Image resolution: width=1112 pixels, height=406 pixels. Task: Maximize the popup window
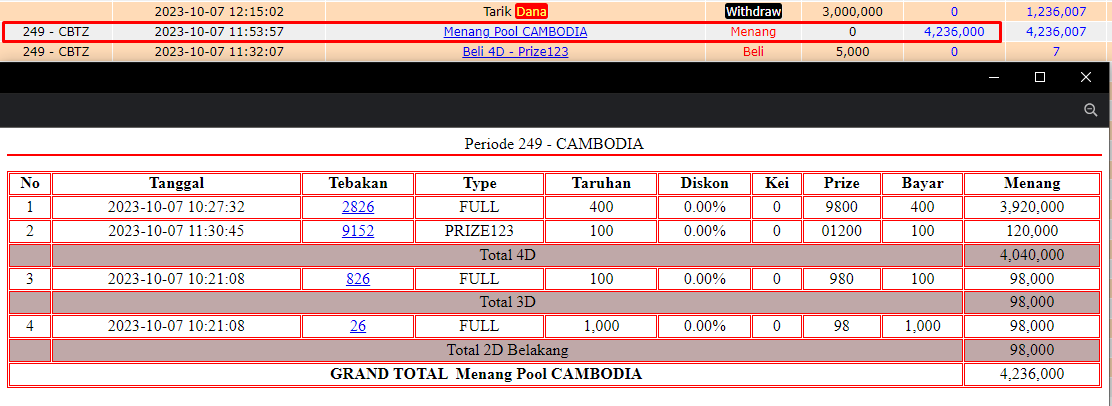[x=1040, y=77]
